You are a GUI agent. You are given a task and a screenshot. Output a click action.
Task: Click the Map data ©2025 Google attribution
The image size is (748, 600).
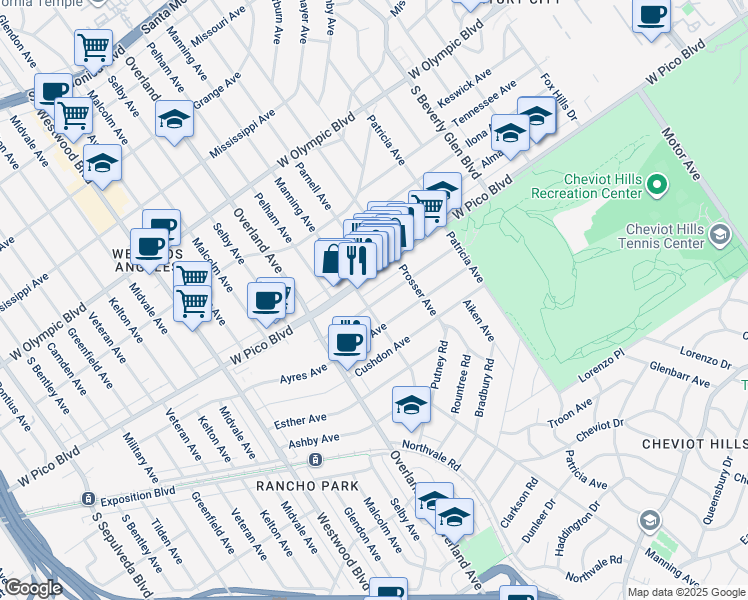pyautogui.click(x=685, y=592)
